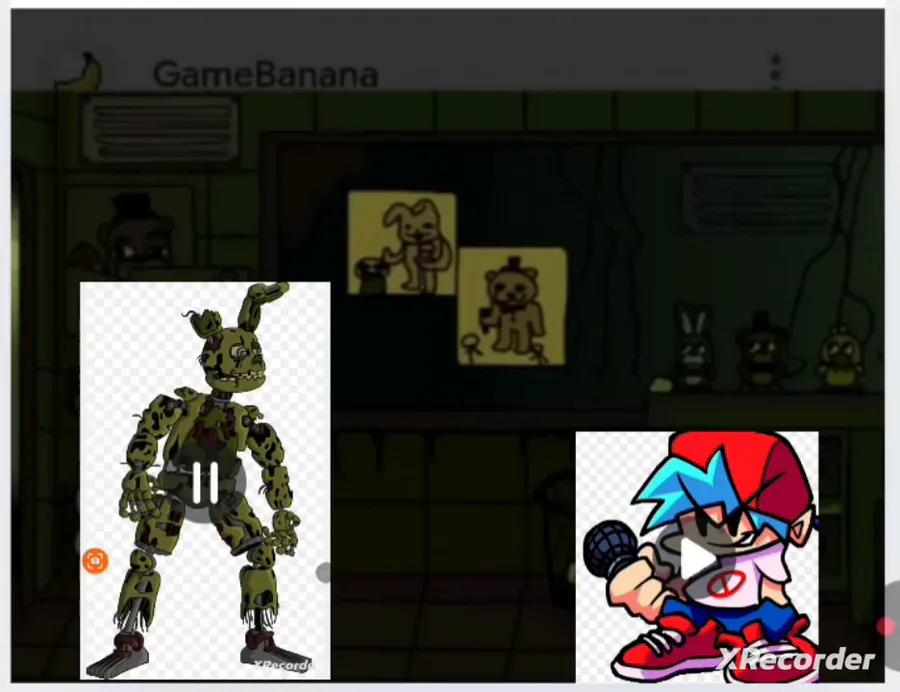Select the Boyfriend character image
This screenshot has width=900, height=692.
pos(697,557)
